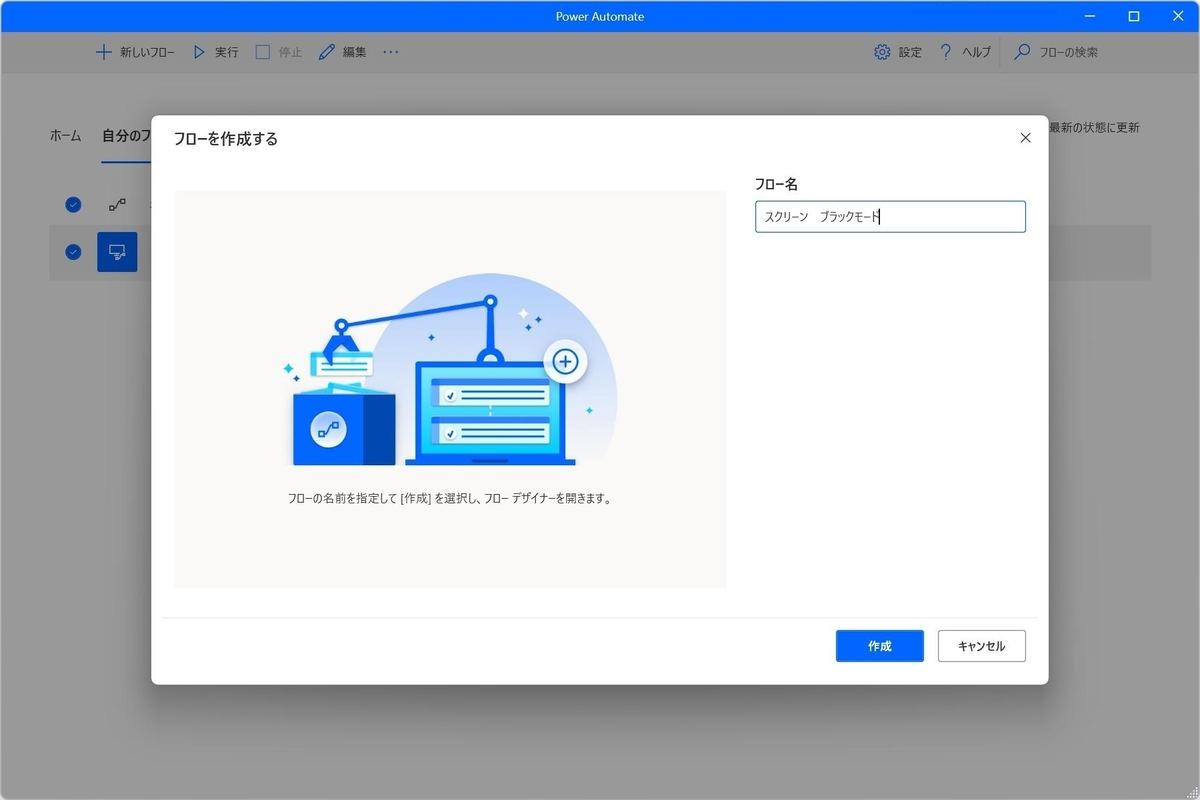Click 編集 with the pencil icon in the toolbar
Image resolution: width=1200 pixels, height=800 pixels.
click(343, 52)
